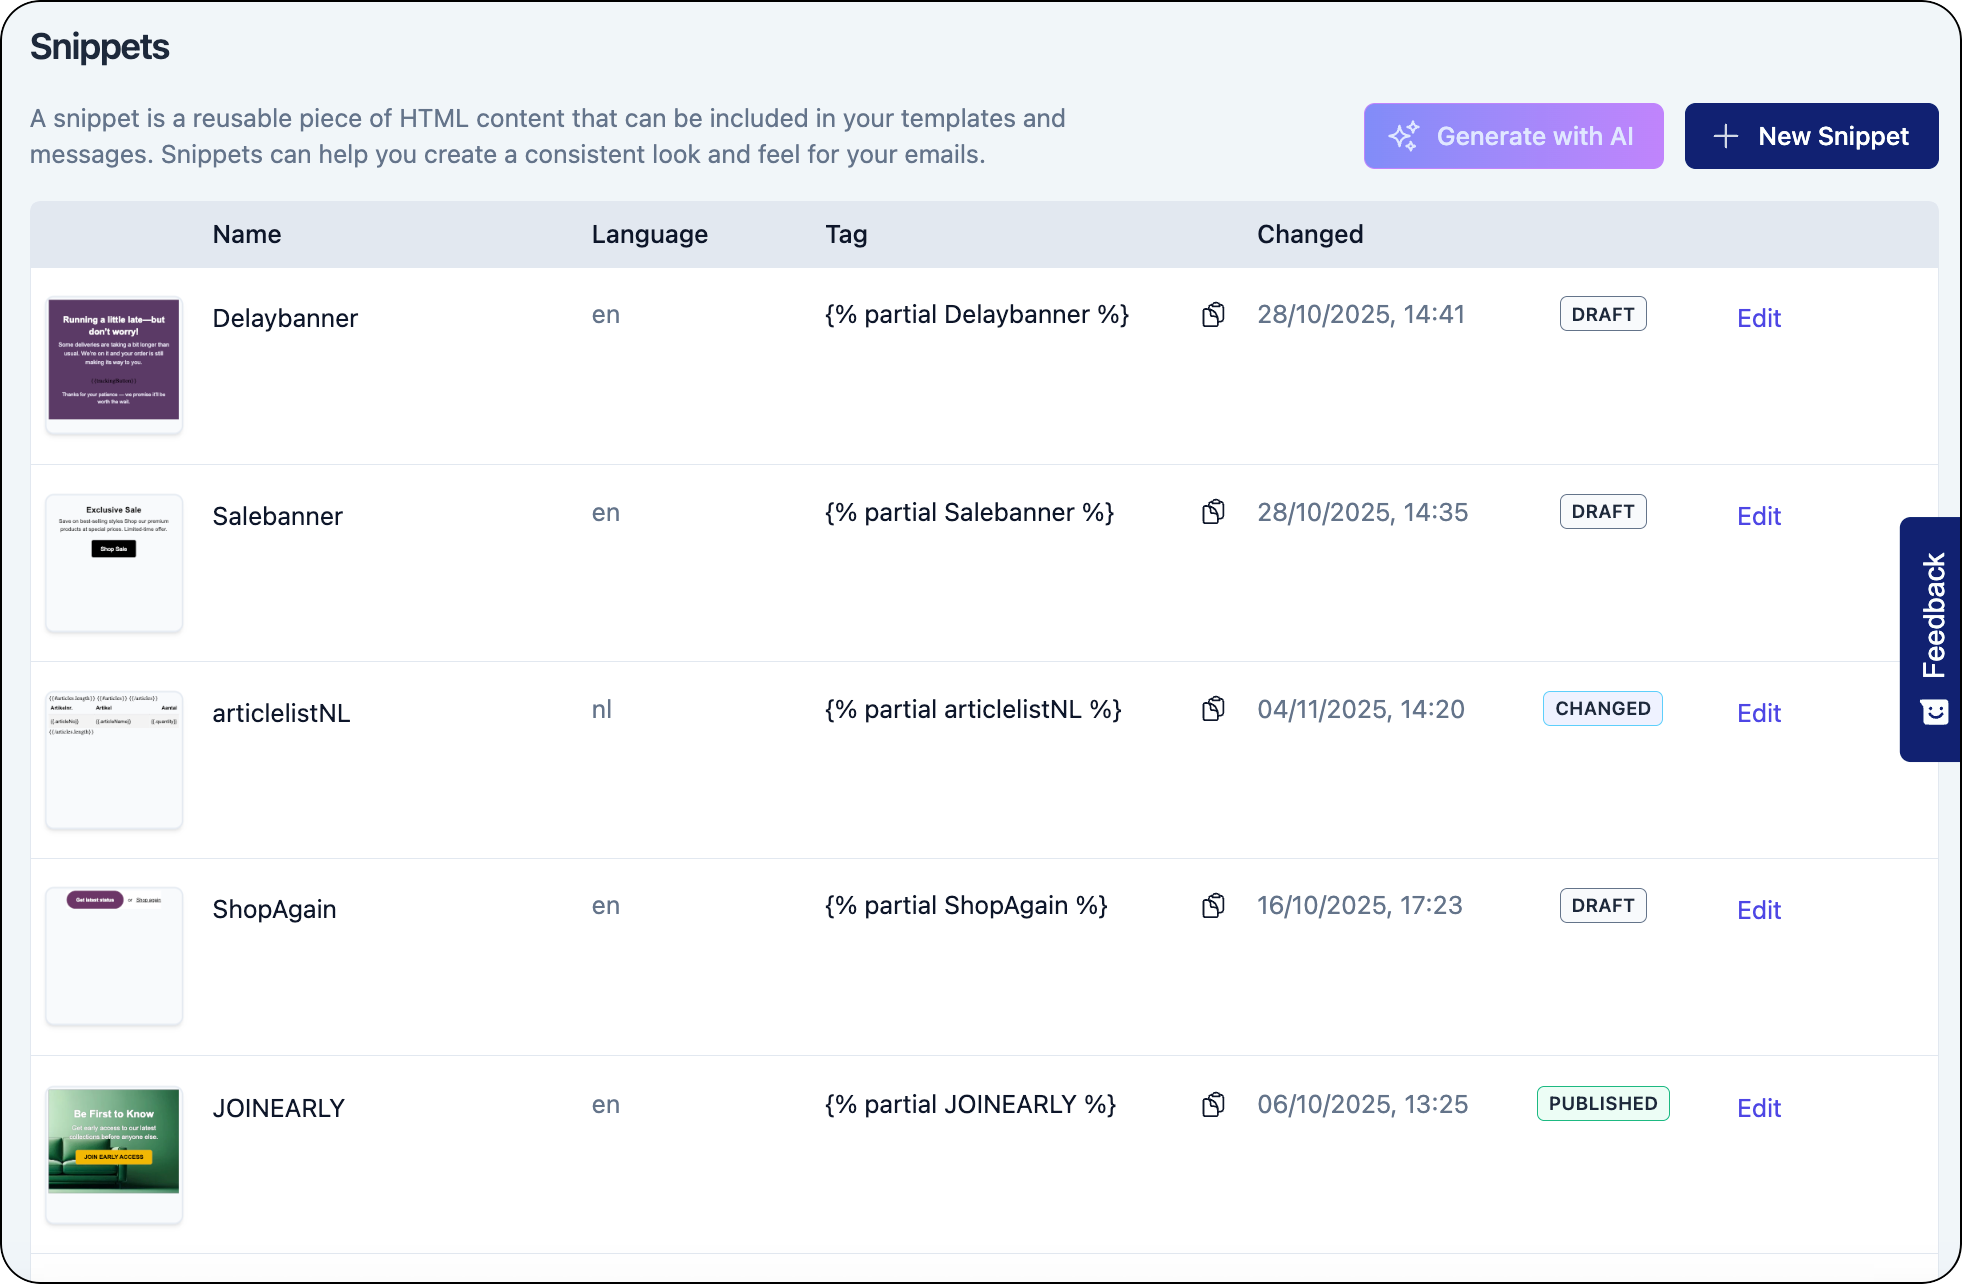Viewport: 1962px width, 1284px height.
Task: Click the sparkle icon on Generate with AI
Action: tap(1403, 135)
